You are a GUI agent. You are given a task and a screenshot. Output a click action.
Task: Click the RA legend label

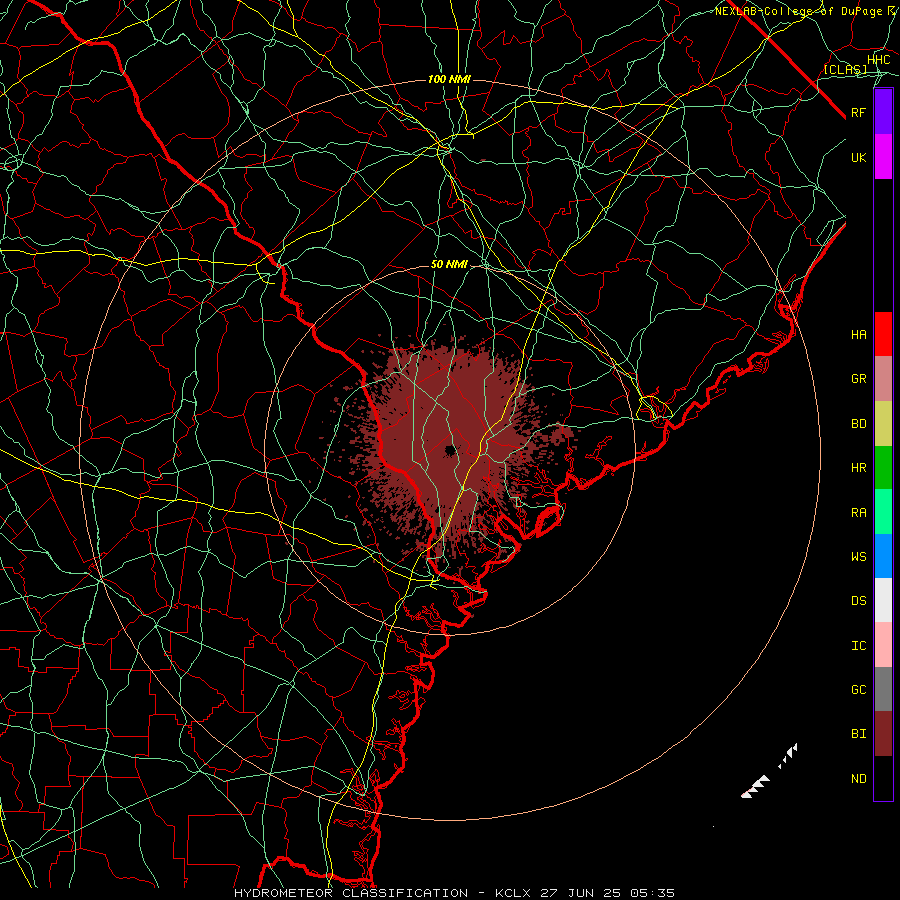click(858, 513)
